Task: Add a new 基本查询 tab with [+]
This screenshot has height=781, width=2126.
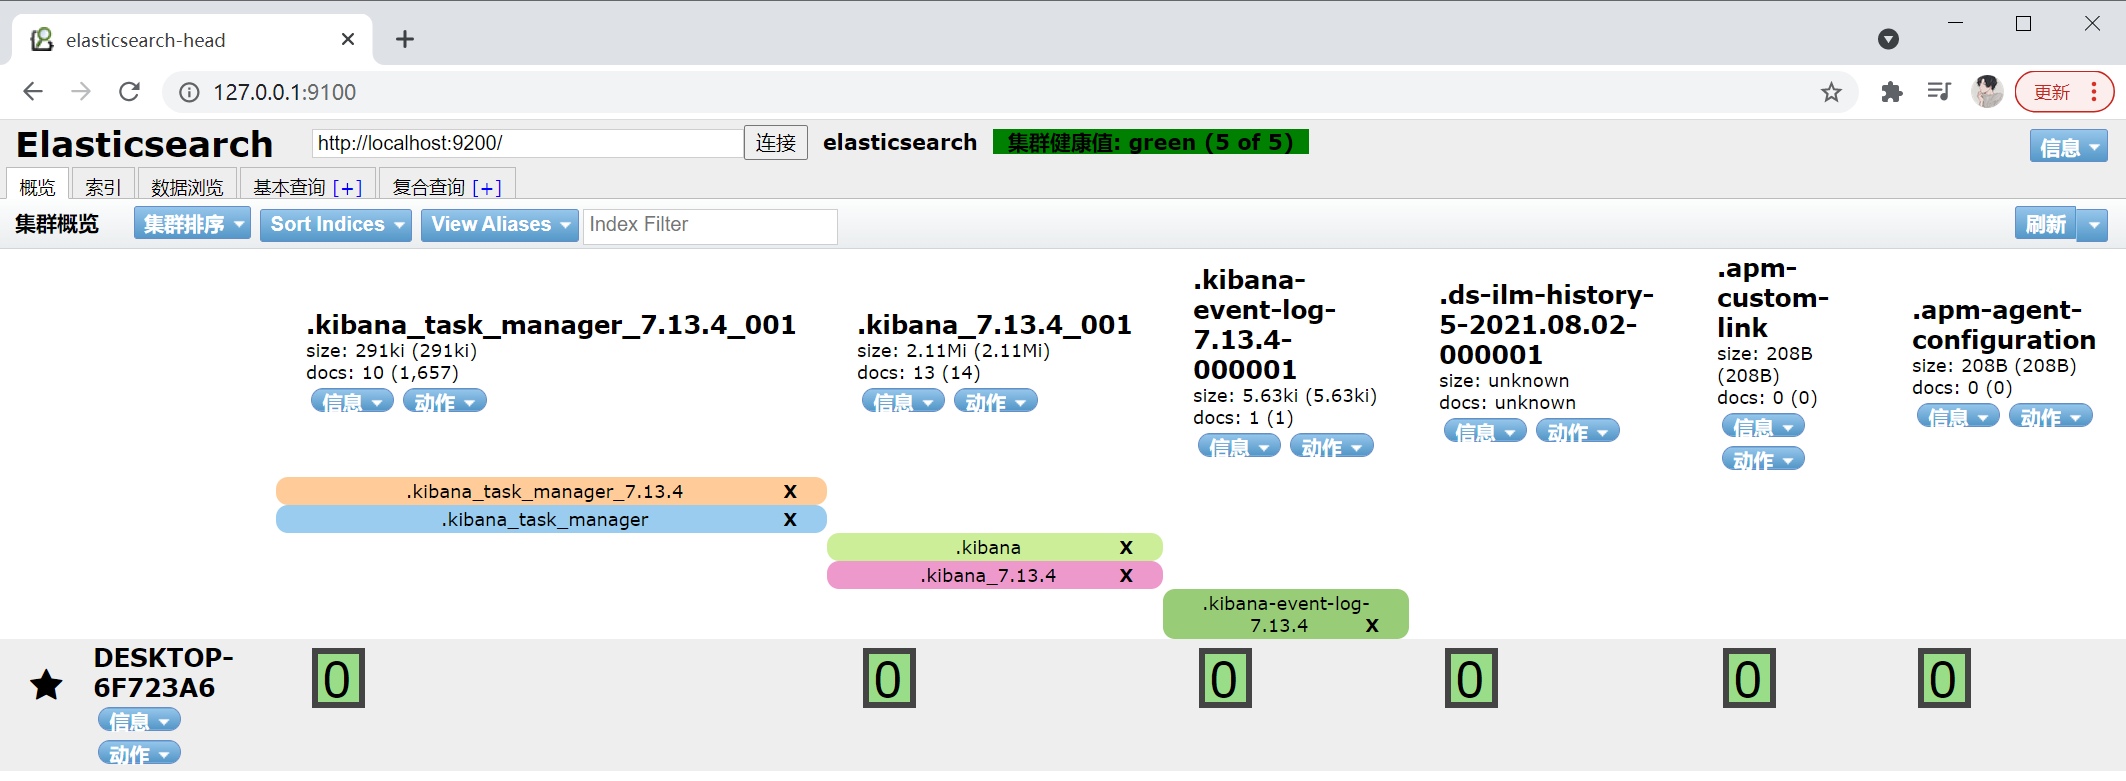Action: coord(347,187)
